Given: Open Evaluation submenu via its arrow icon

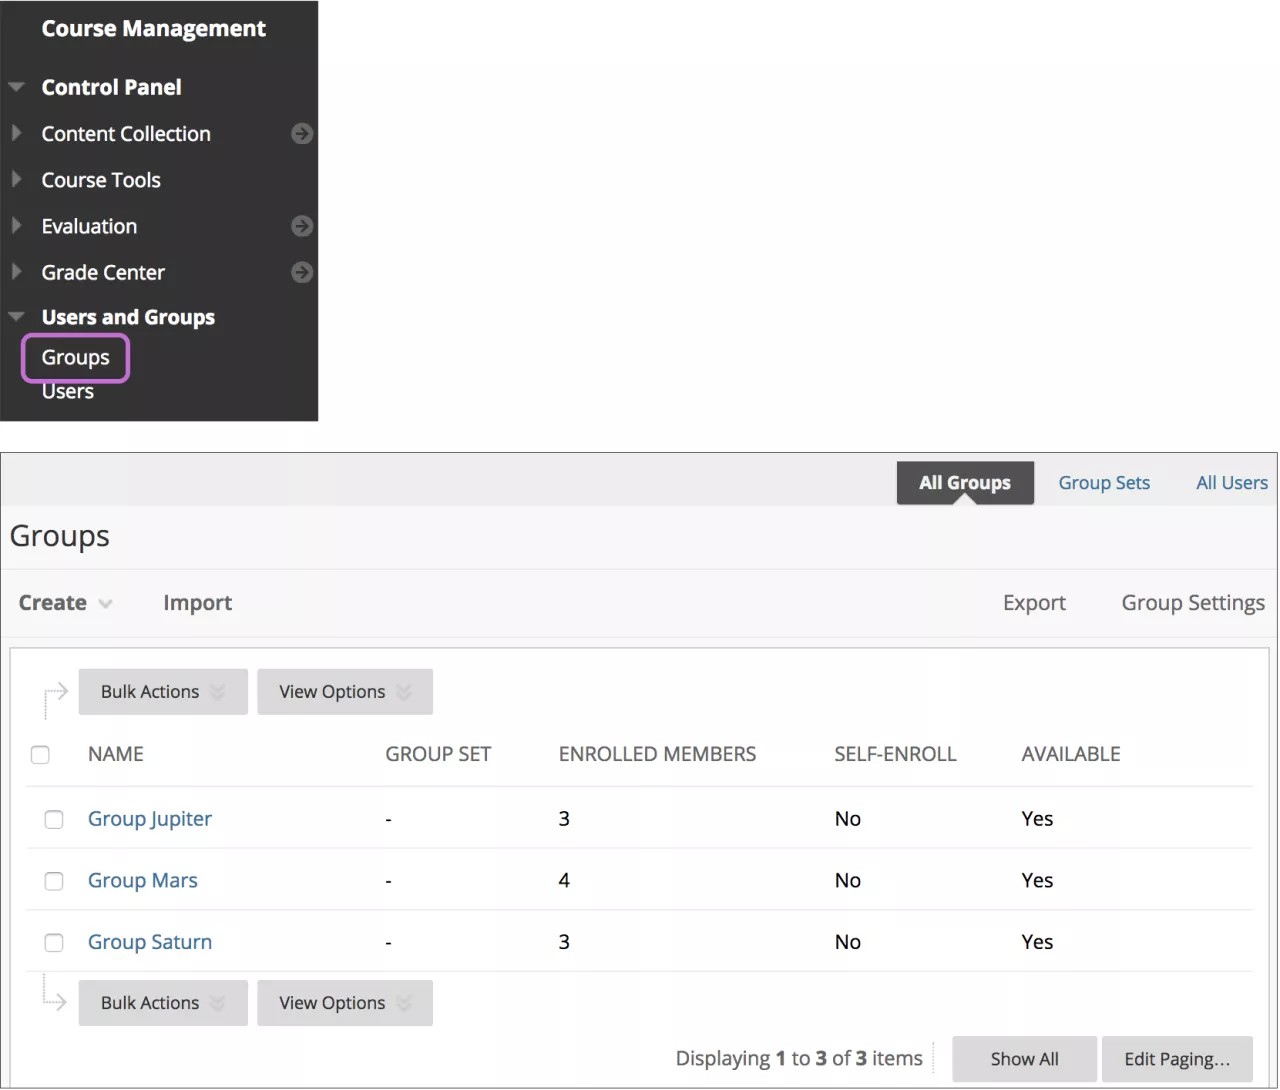Looking at the screenshot, I should click(x=302, y=226).
